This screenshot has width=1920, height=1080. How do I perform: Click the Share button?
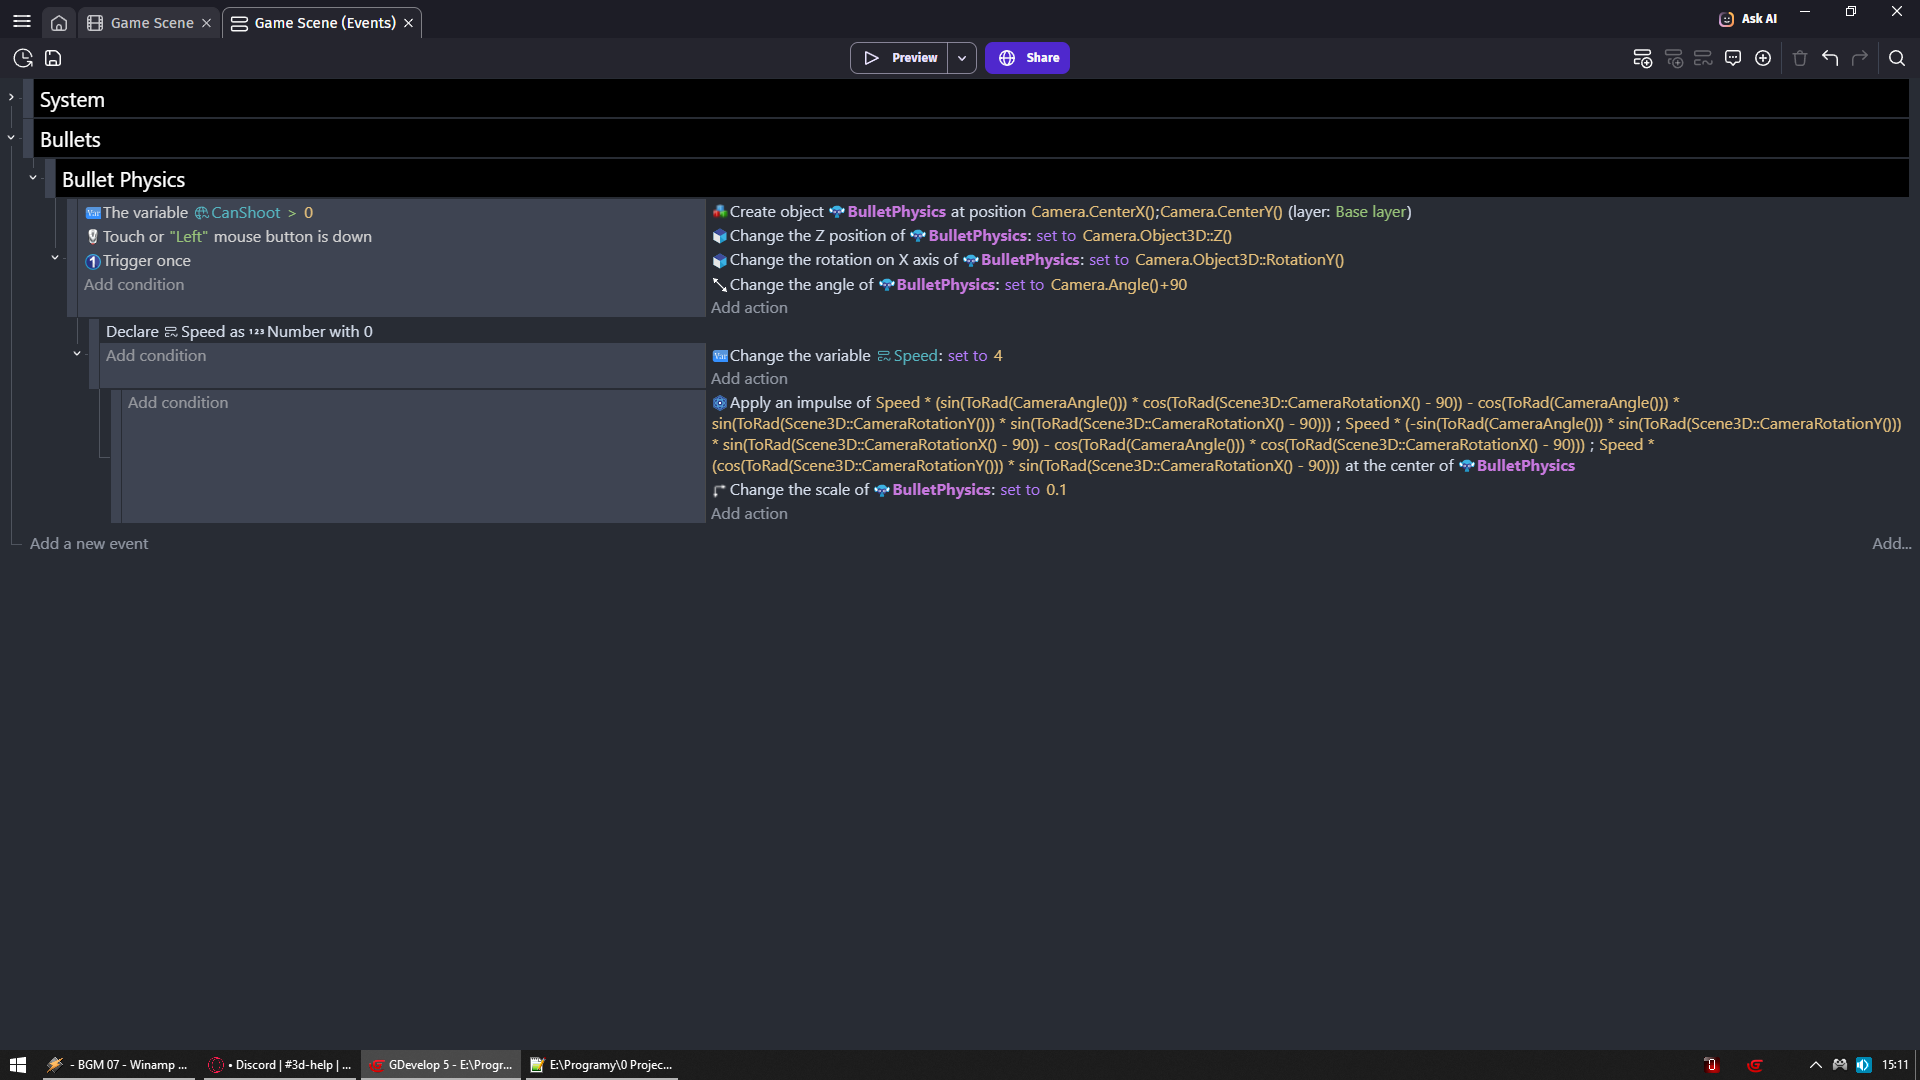[x=1027, y=58]
